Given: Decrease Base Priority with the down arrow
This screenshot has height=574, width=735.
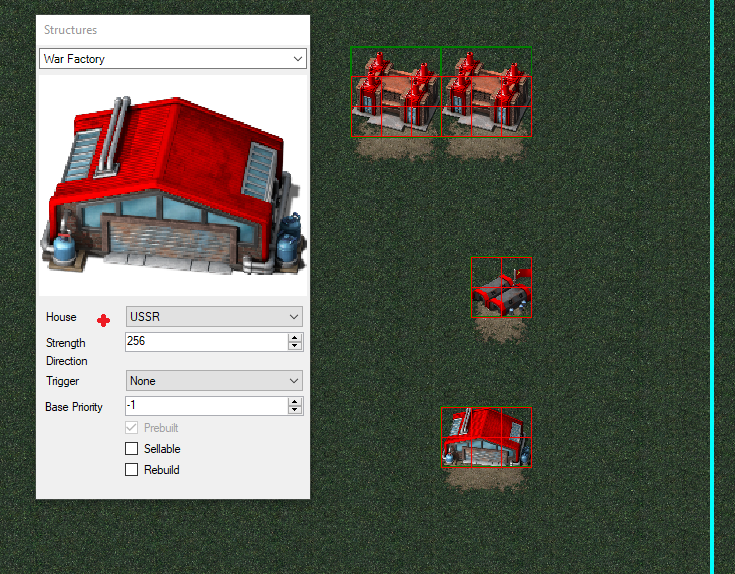Looking at the screenshot, I should click(x=294, y=410).
